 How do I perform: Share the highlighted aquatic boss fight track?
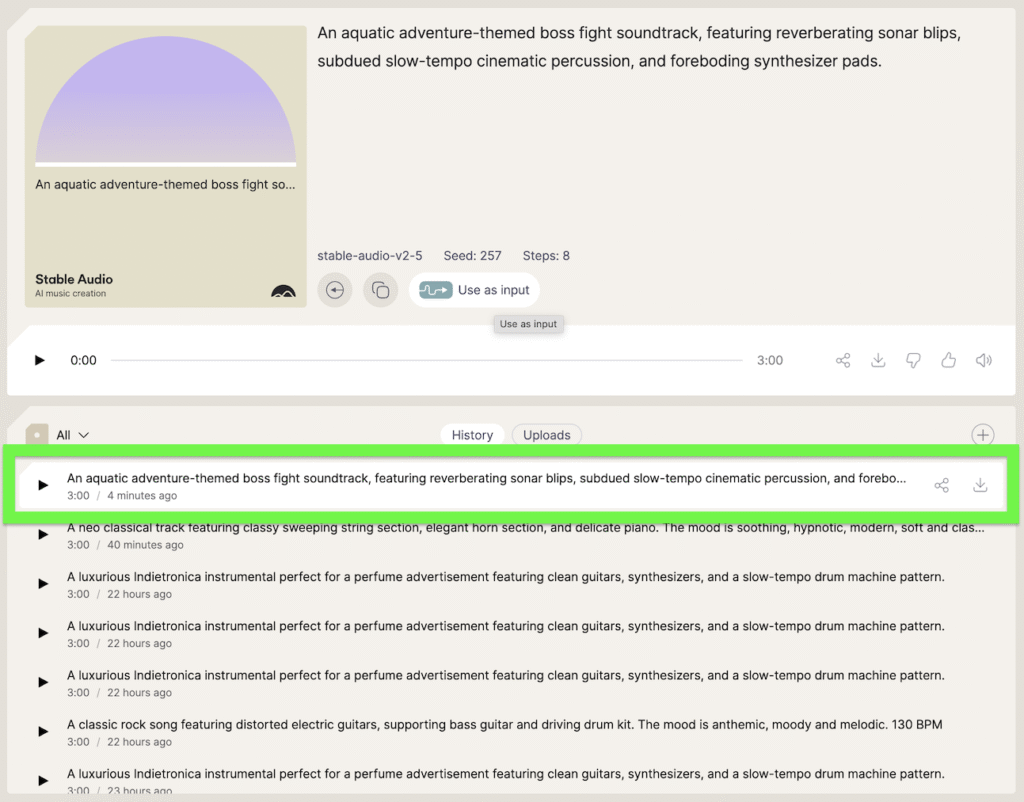click(x=941, y=485)
